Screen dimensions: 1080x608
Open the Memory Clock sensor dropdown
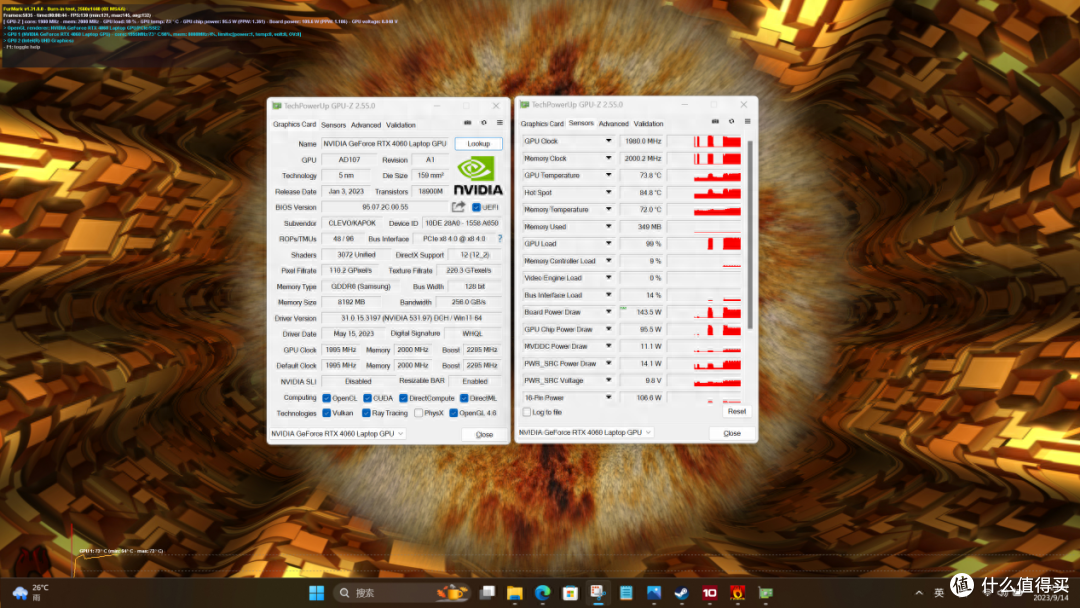(608, 158)
